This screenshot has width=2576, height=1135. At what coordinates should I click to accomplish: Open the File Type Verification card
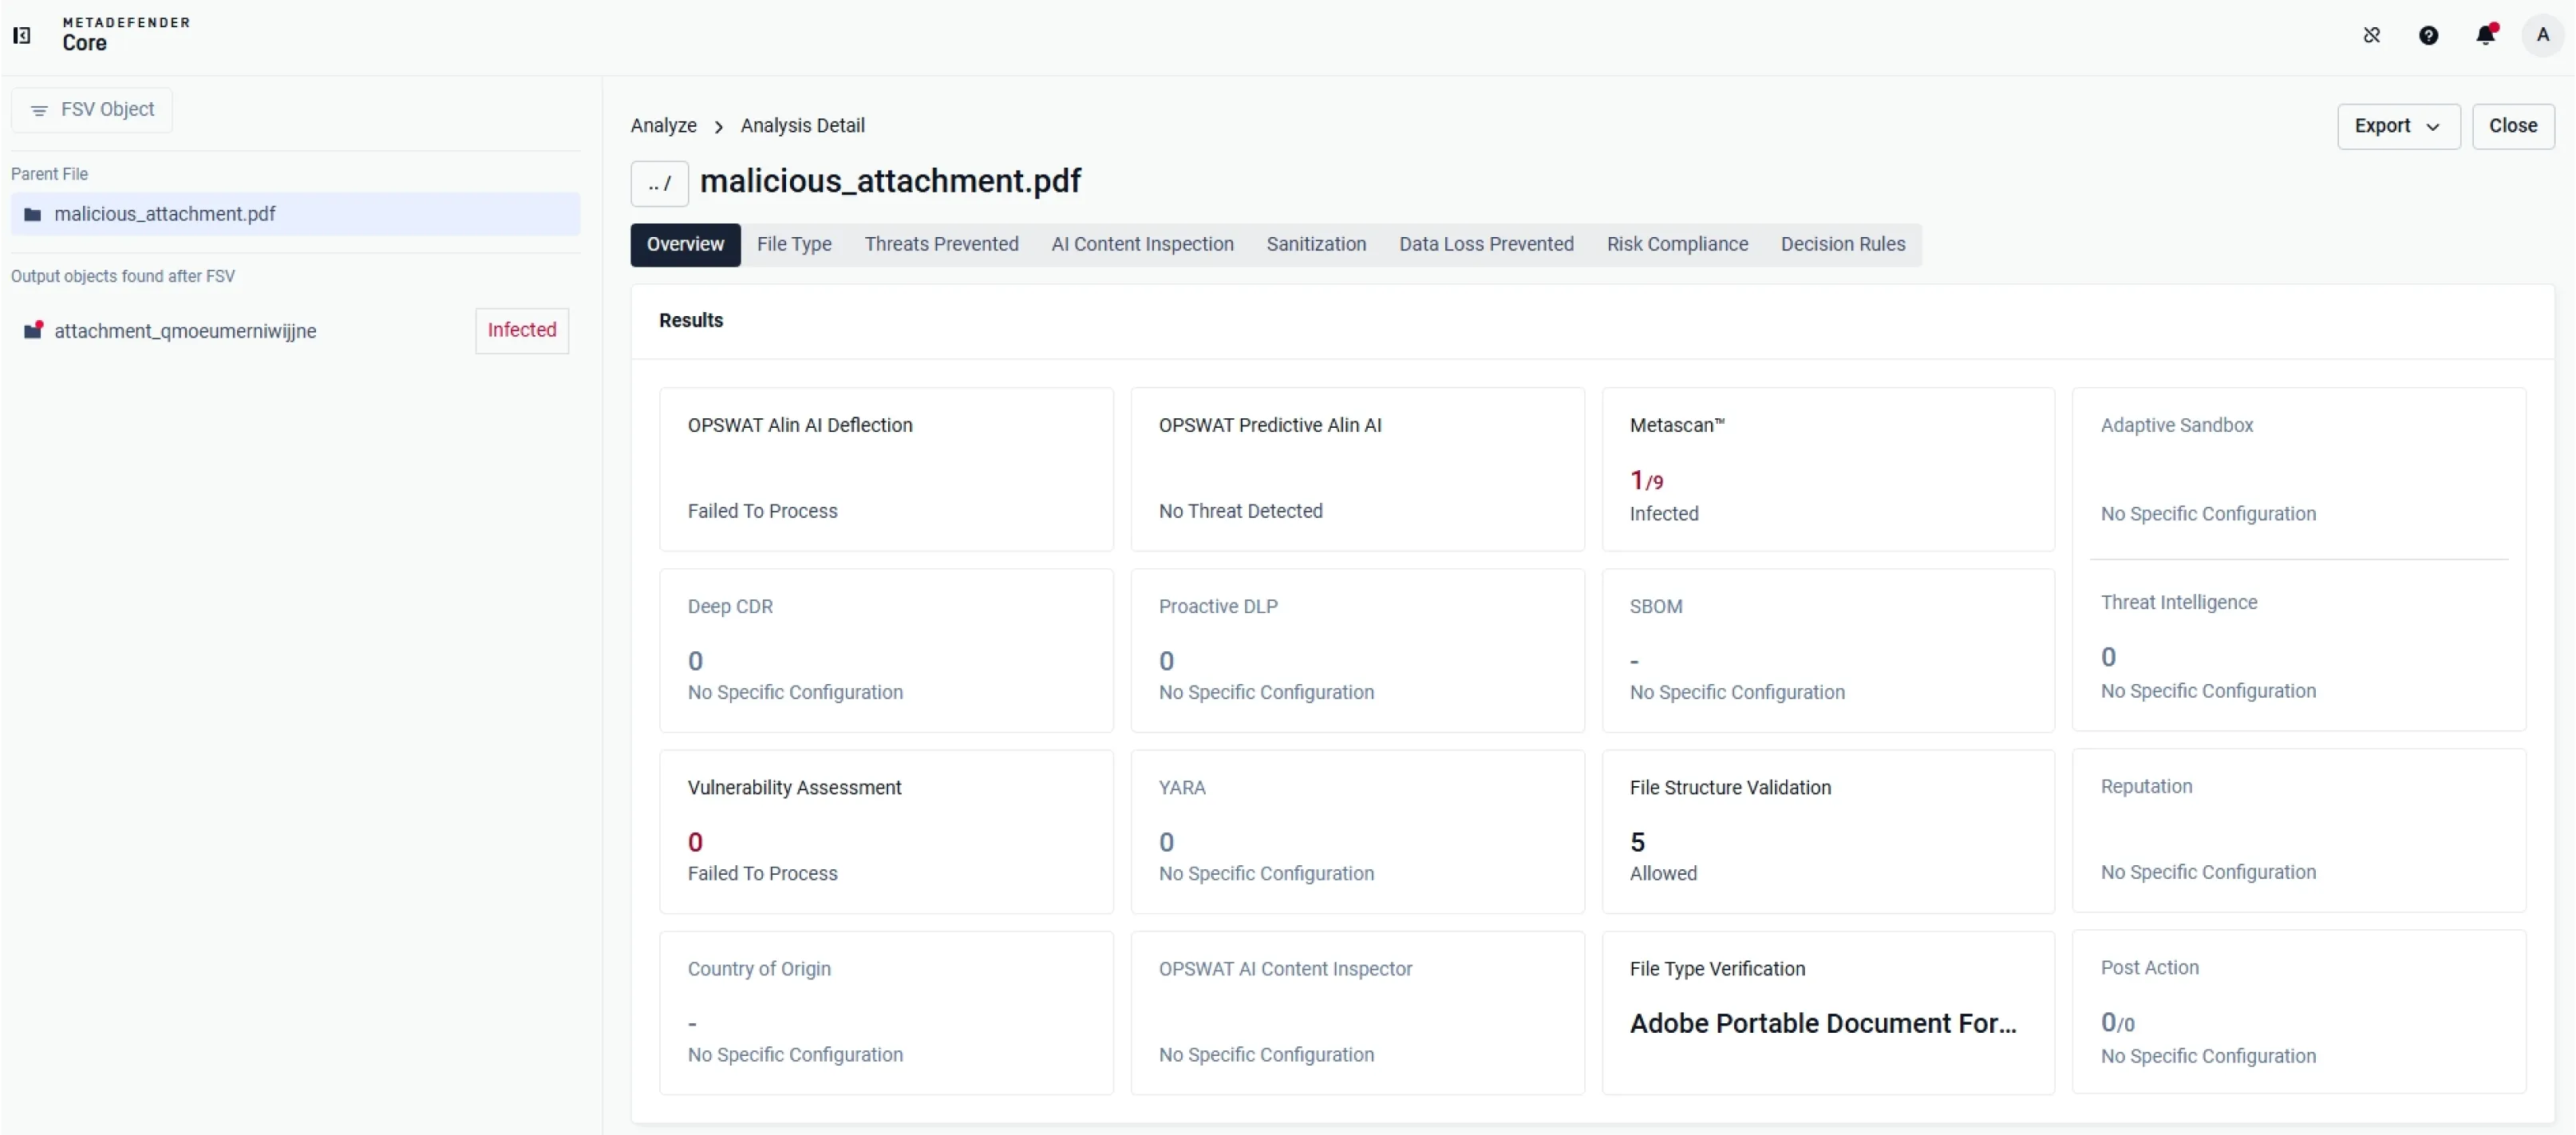pyautogui.click(x=1828, y=1012)
